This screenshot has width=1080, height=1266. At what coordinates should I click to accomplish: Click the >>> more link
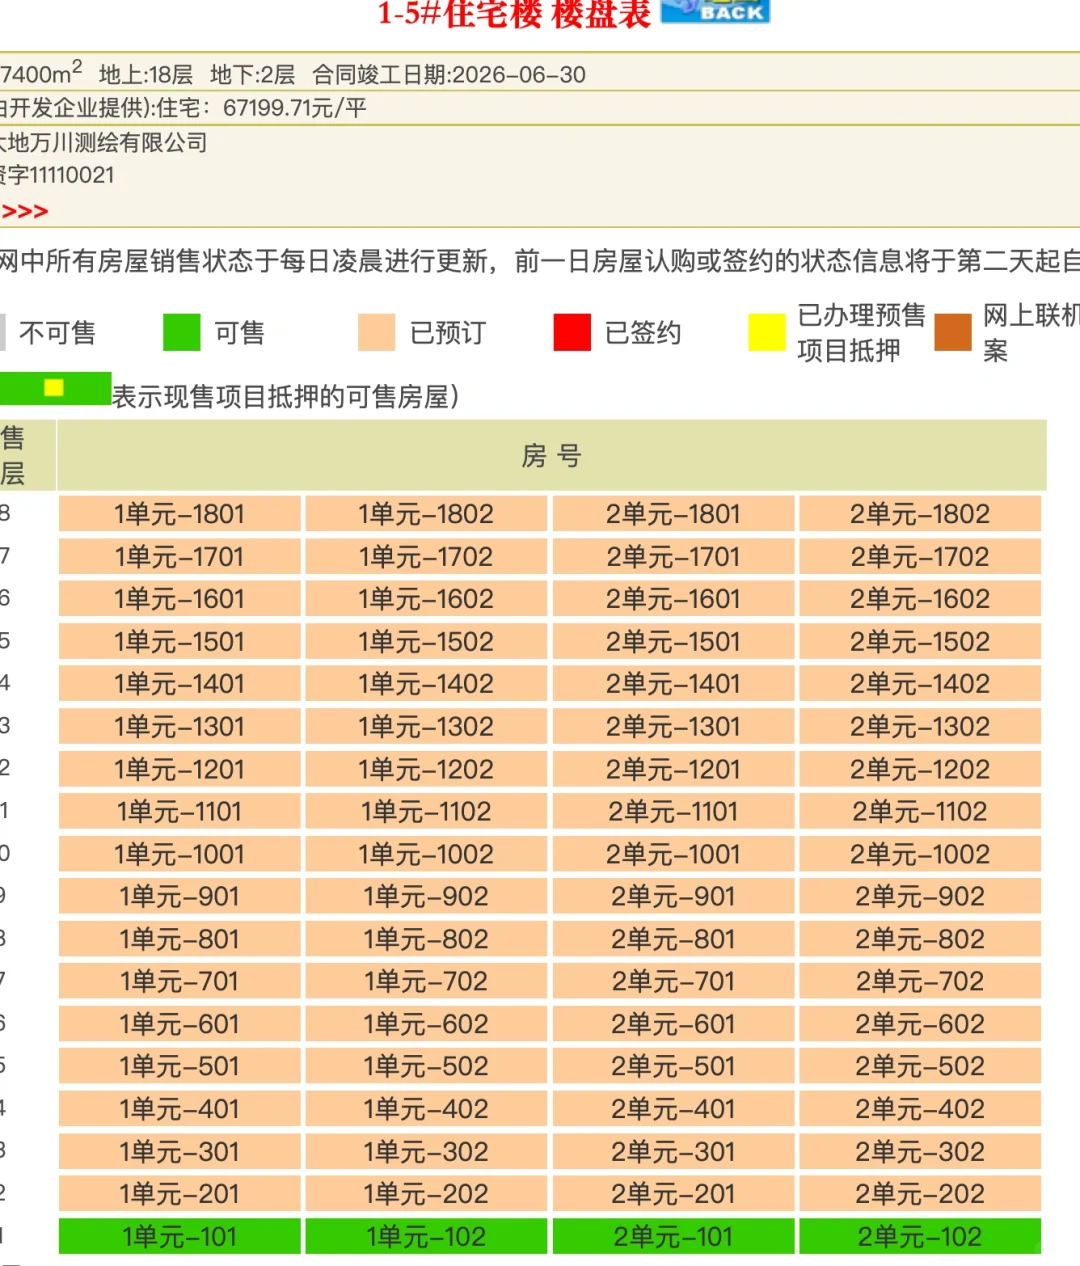[x=25, y=211]
